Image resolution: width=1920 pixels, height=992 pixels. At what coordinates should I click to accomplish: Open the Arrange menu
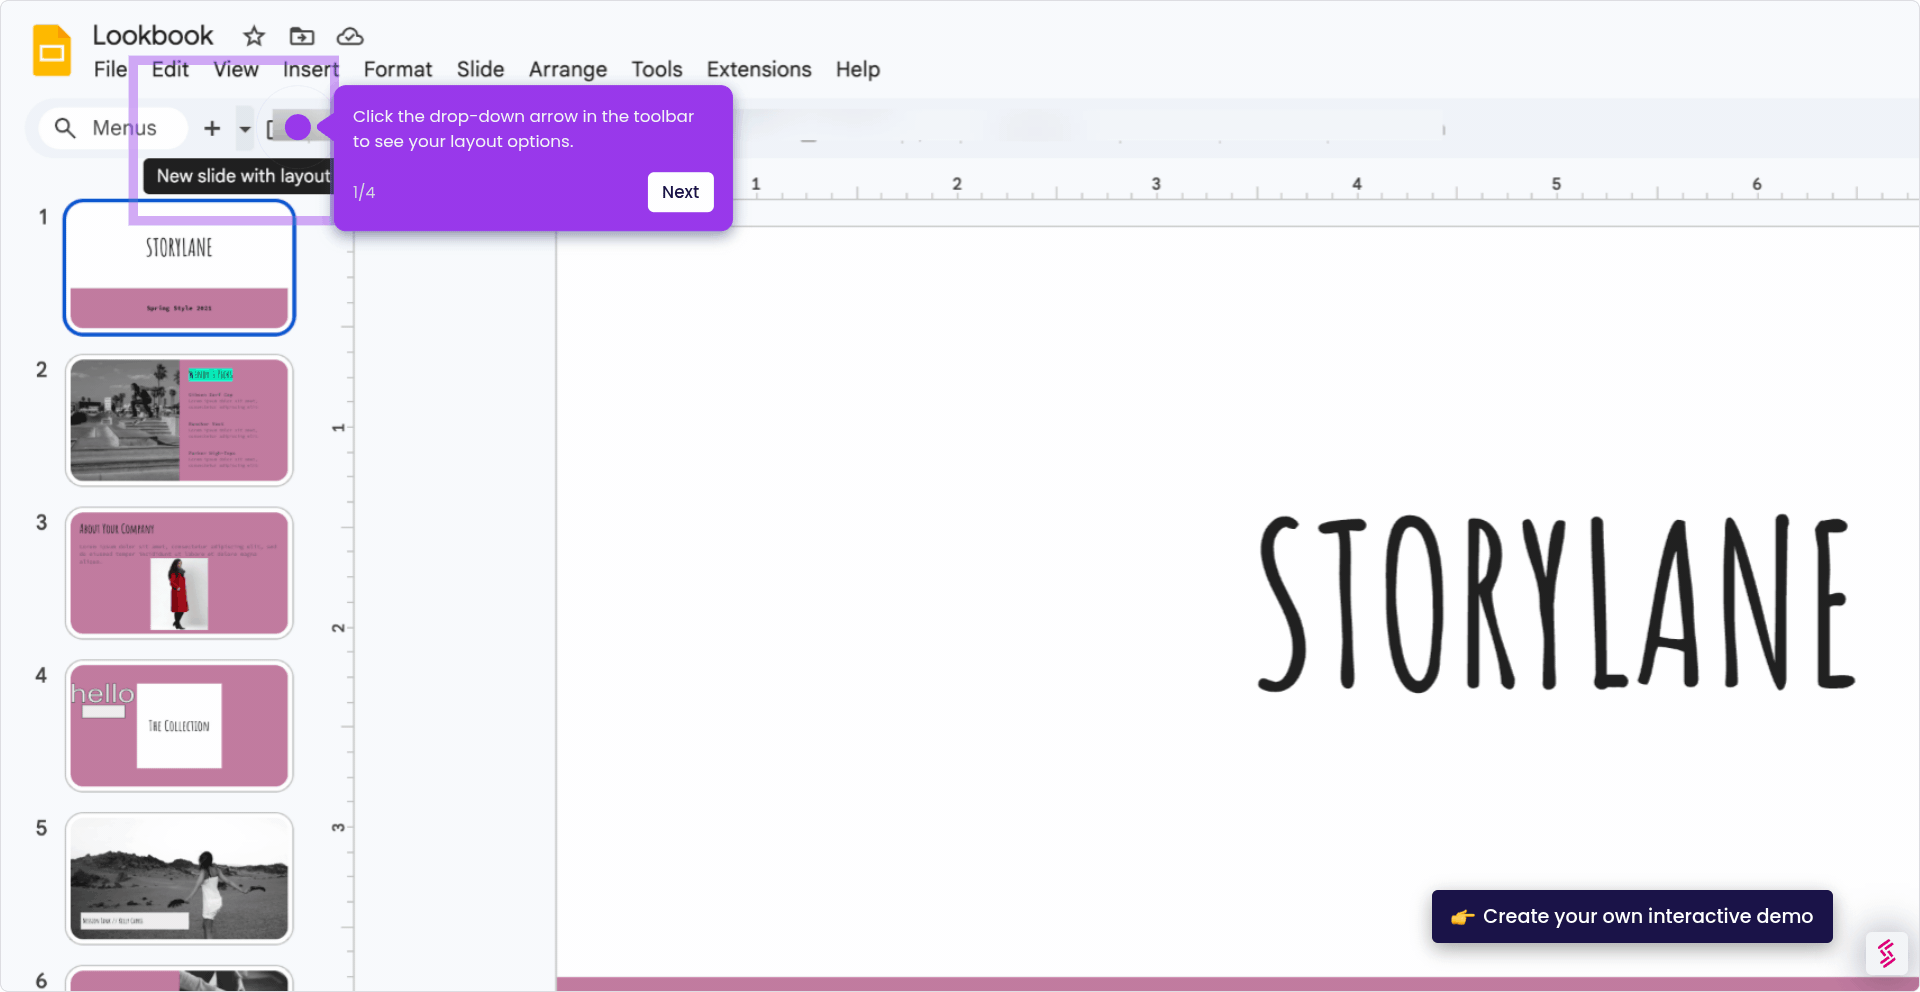(568, 70)
